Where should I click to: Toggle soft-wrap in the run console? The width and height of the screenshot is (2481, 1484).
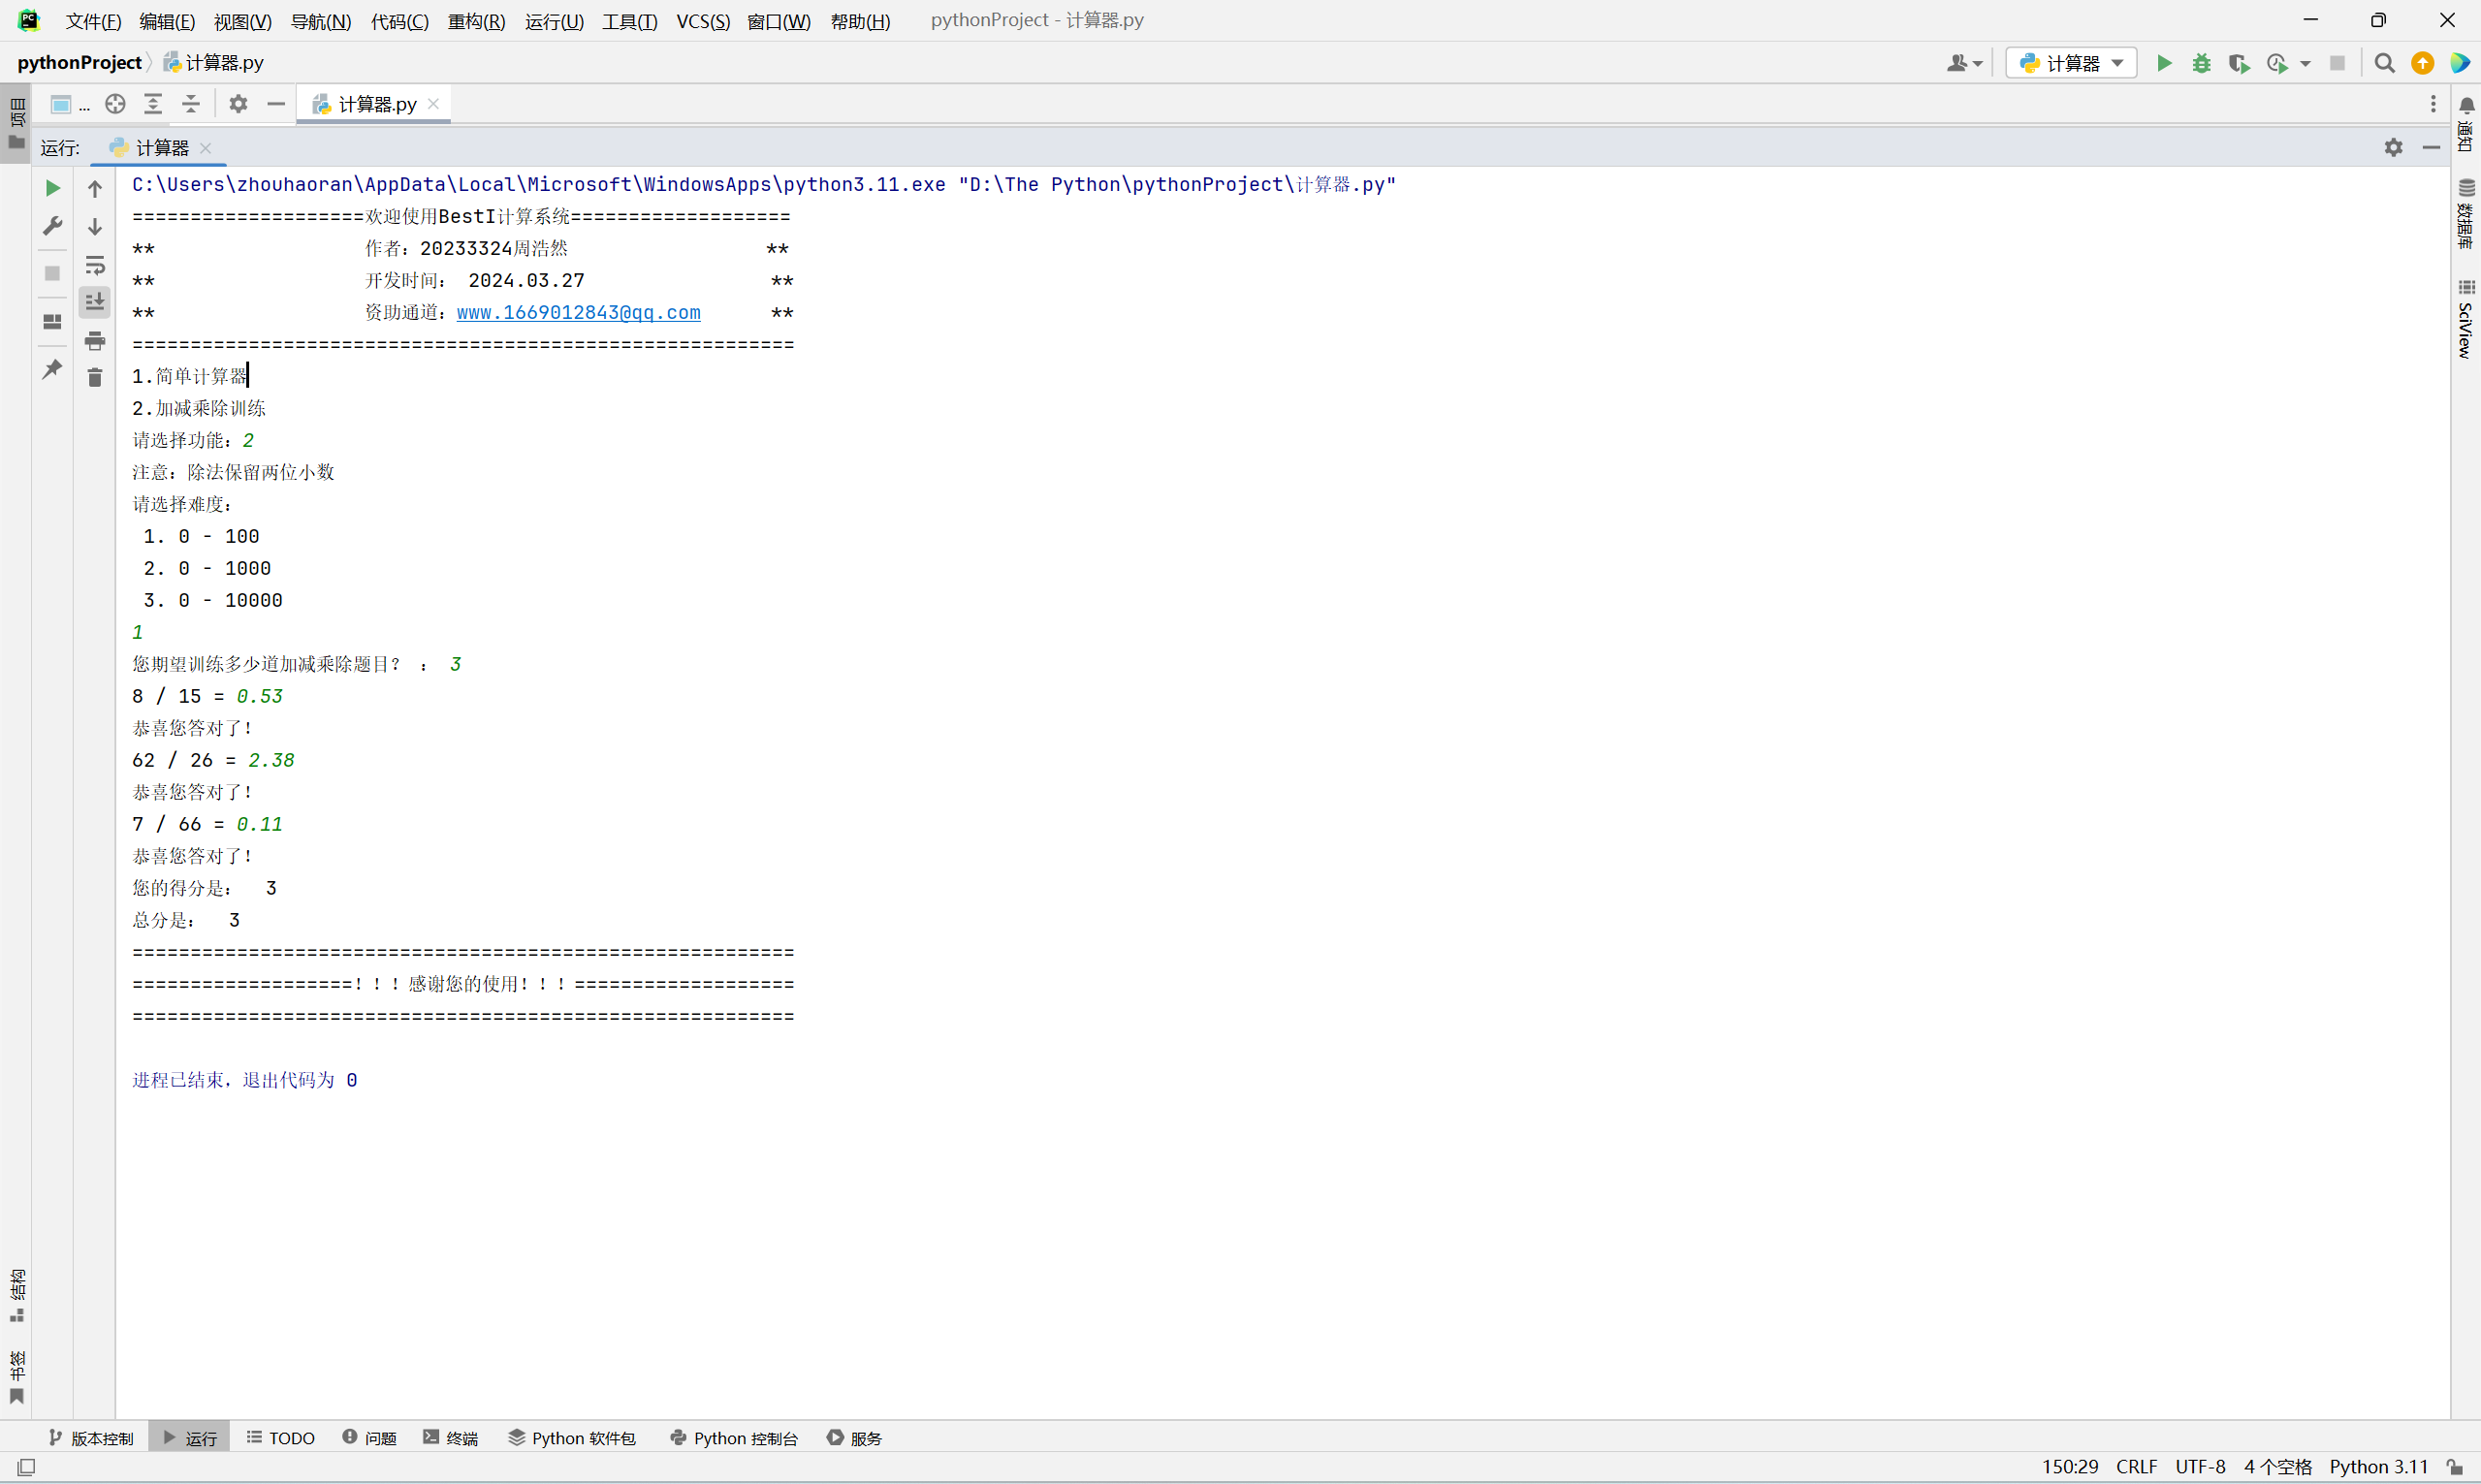tap(95, 265)
